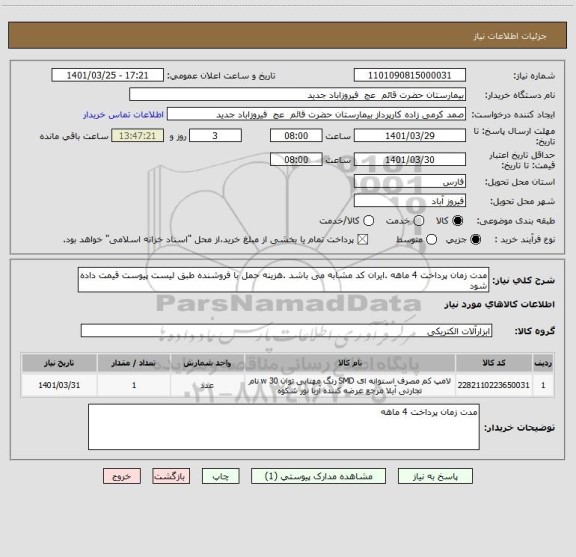The height and width of the screenshot is (557, 576).
Task: Click the quantity cell for the SMD lamp row
Action: coord(134,385)
